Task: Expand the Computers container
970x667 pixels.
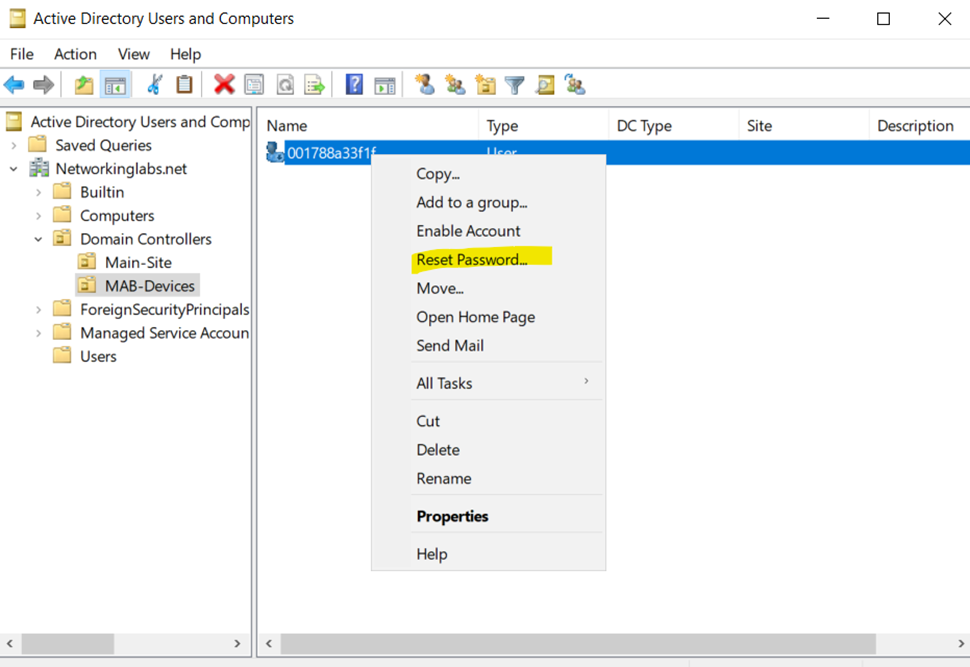Action: point(38,216)
